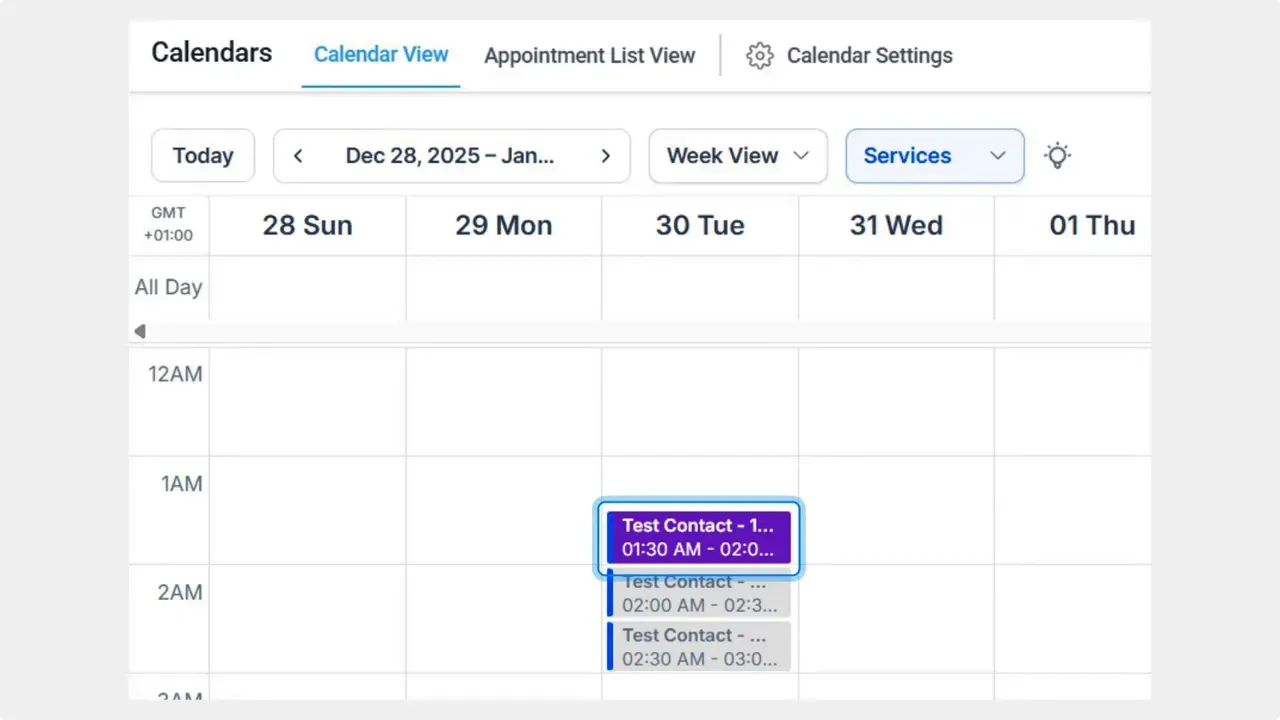1280x720 pixels.
Task: Select the Calendar View tab
Action: [381, 54]
